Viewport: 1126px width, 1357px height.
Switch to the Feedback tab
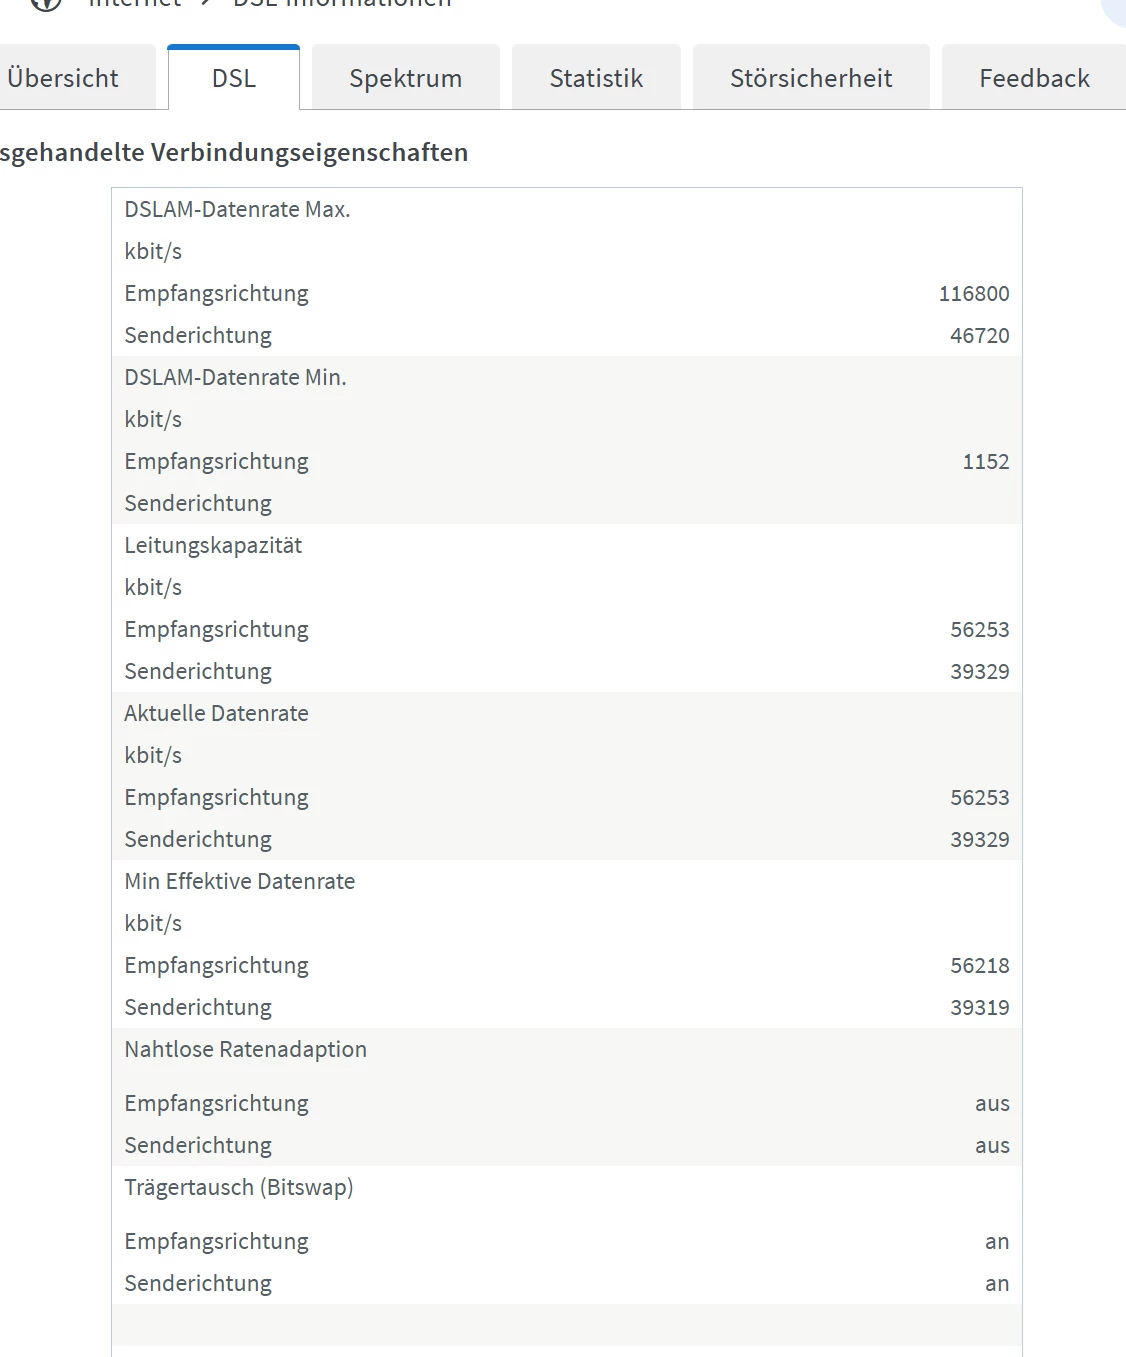pyautogui.click(x=1034, y=78)
